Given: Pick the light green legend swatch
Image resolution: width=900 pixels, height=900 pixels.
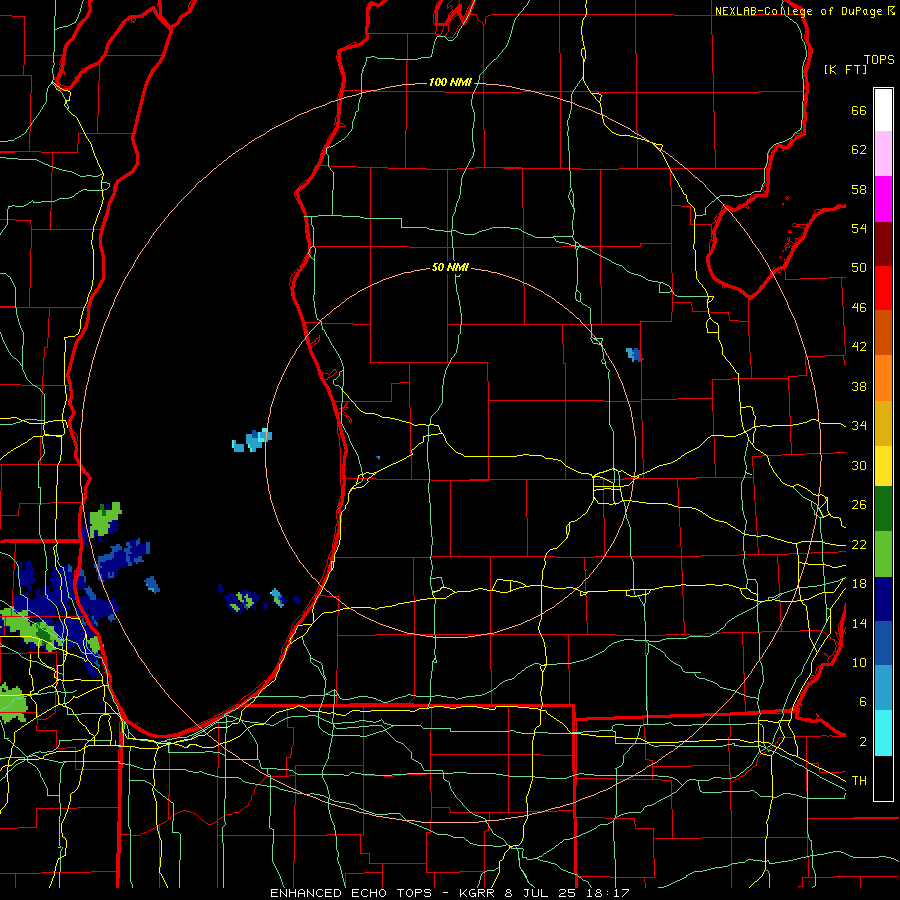Looking at the screenshot, I should [x=883, y=553].
